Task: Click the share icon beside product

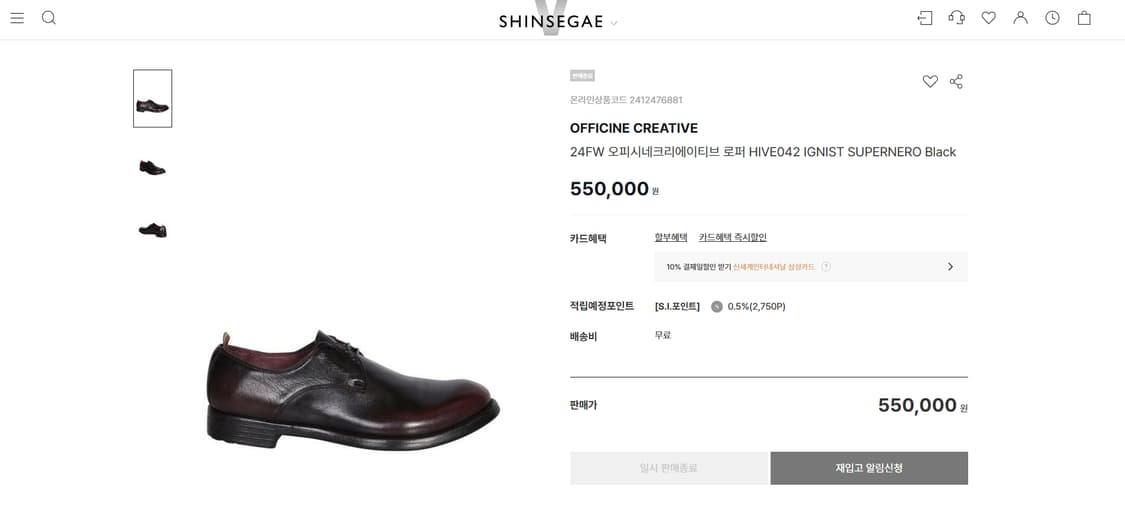Action: tap(956, 82)
